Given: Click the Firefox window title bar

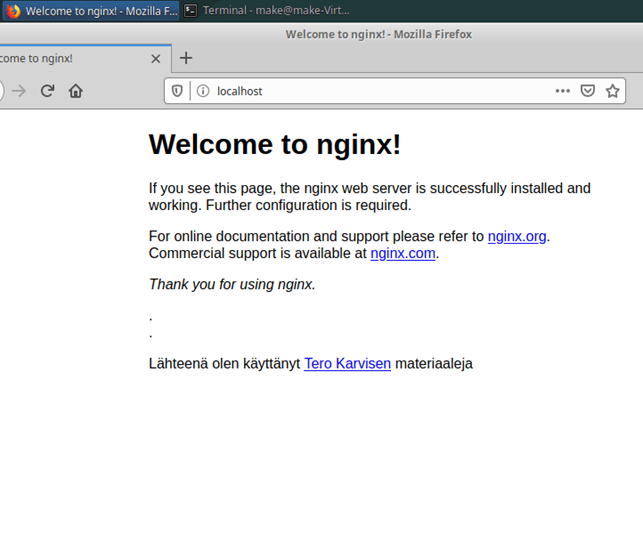Looking at the screenshot, I should click(378, 34).
